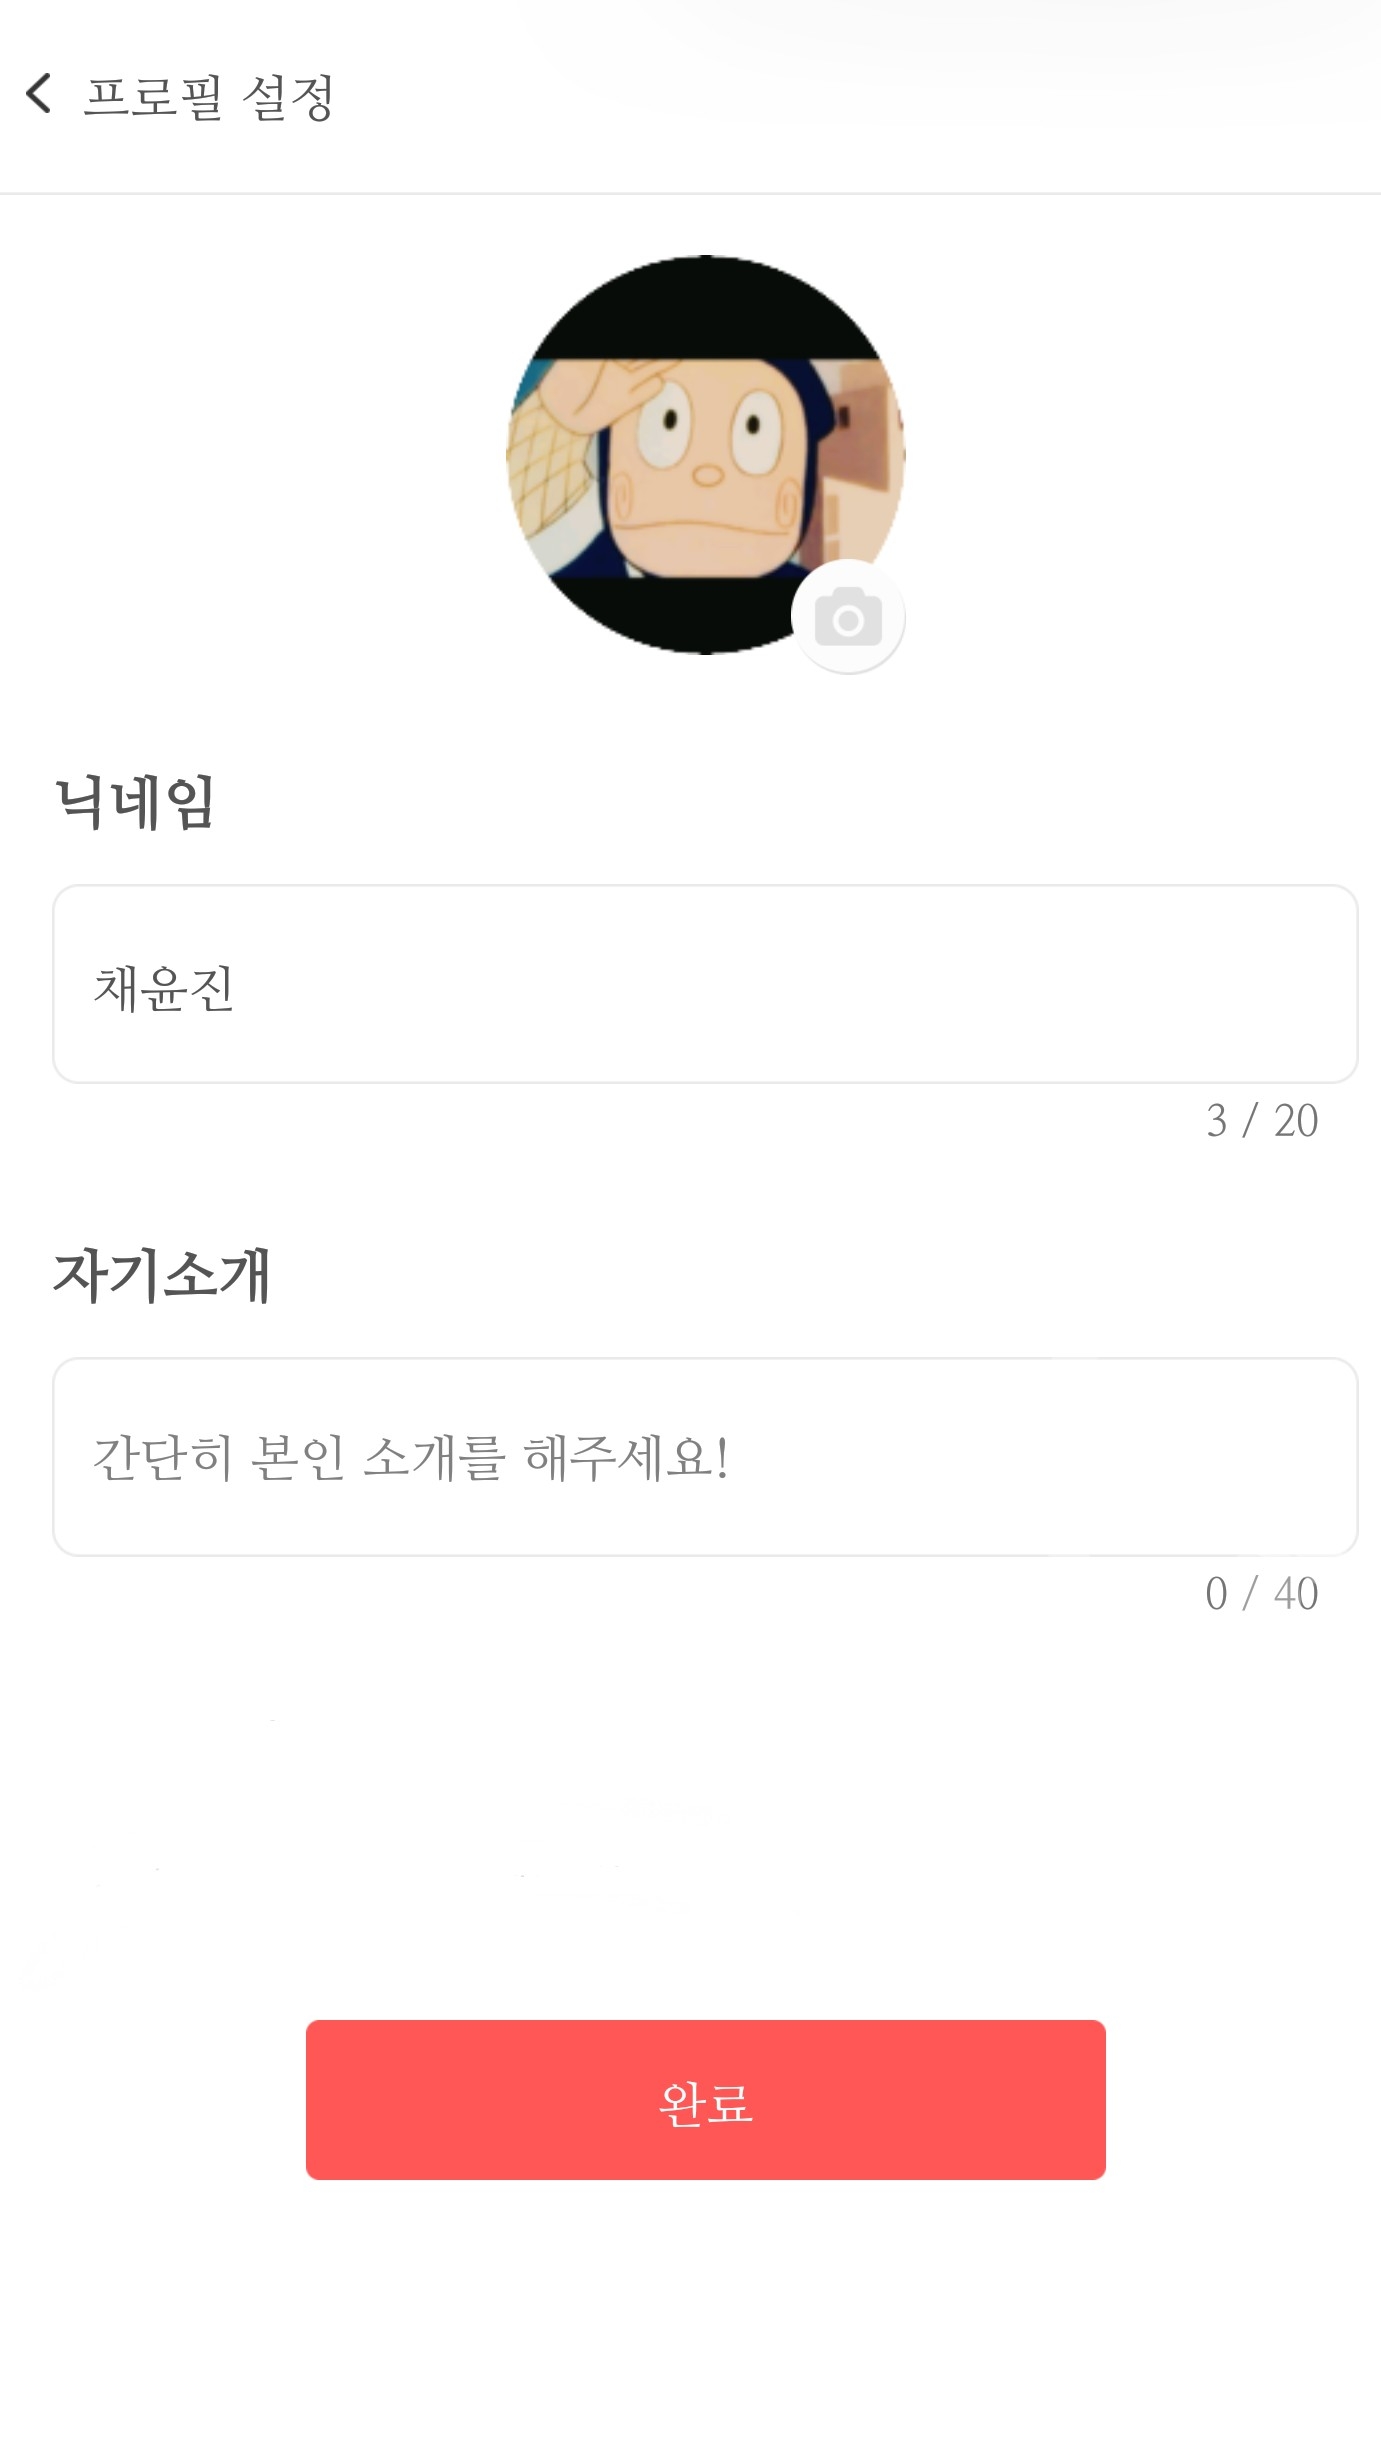Click the empty right side of introduction field
Screen dimensions: 1381x2456
(x=1100, y=1456)
